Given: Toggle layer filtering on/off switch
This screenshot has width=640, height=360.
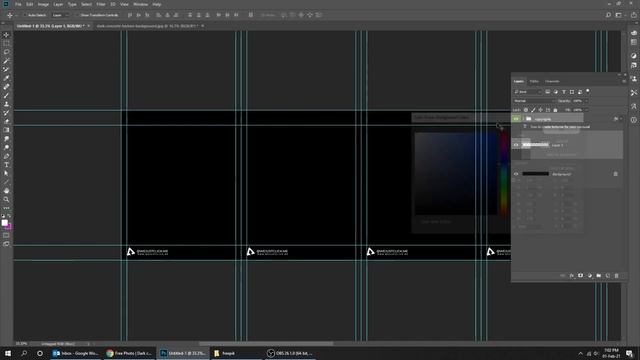Looking at the screenshot, I should click(x=588, y=91).
